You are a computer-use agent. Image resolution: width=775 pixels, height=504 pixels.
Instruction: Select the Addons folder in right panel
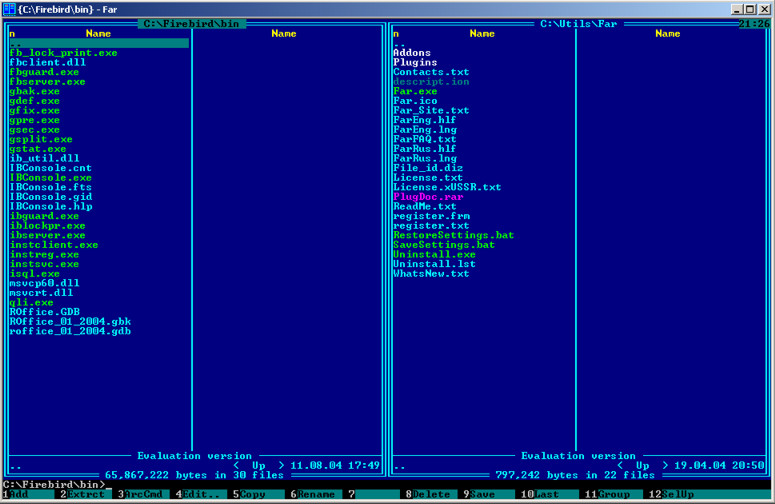pyautogui.click(x=412, y=53)
